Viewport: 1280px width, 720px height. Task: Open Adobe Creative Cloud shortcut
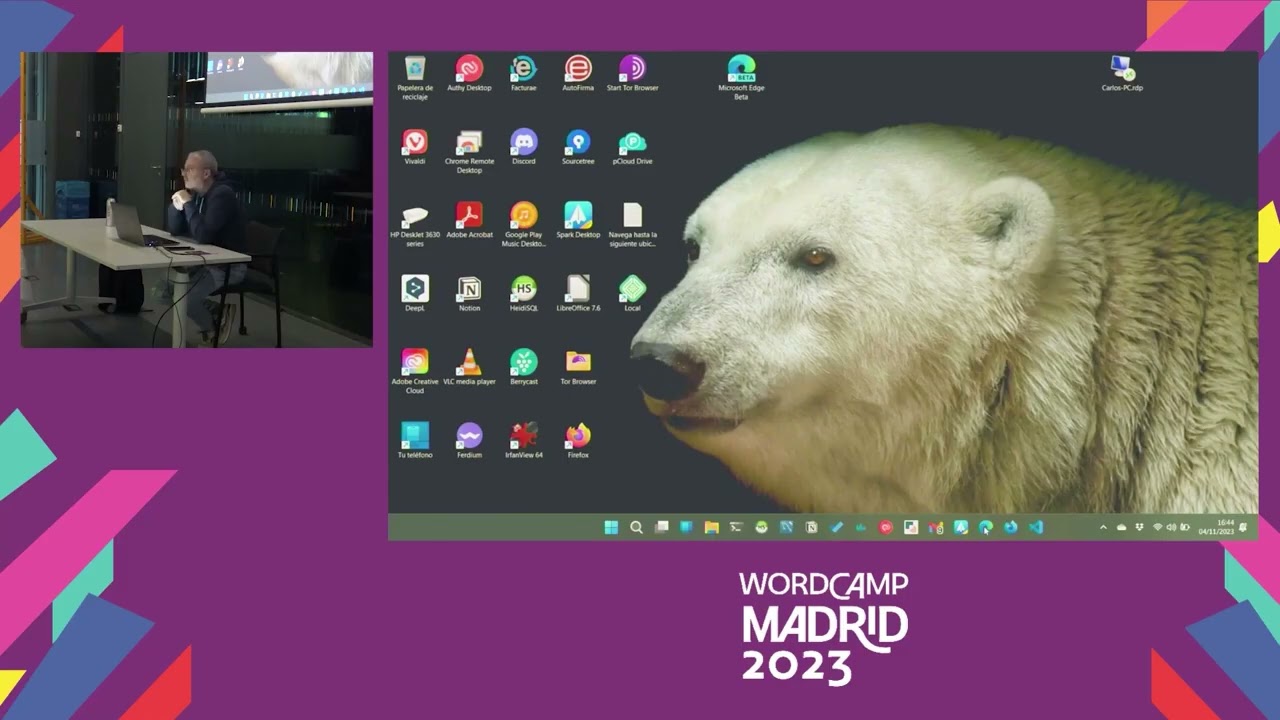(x=414, y=372)
